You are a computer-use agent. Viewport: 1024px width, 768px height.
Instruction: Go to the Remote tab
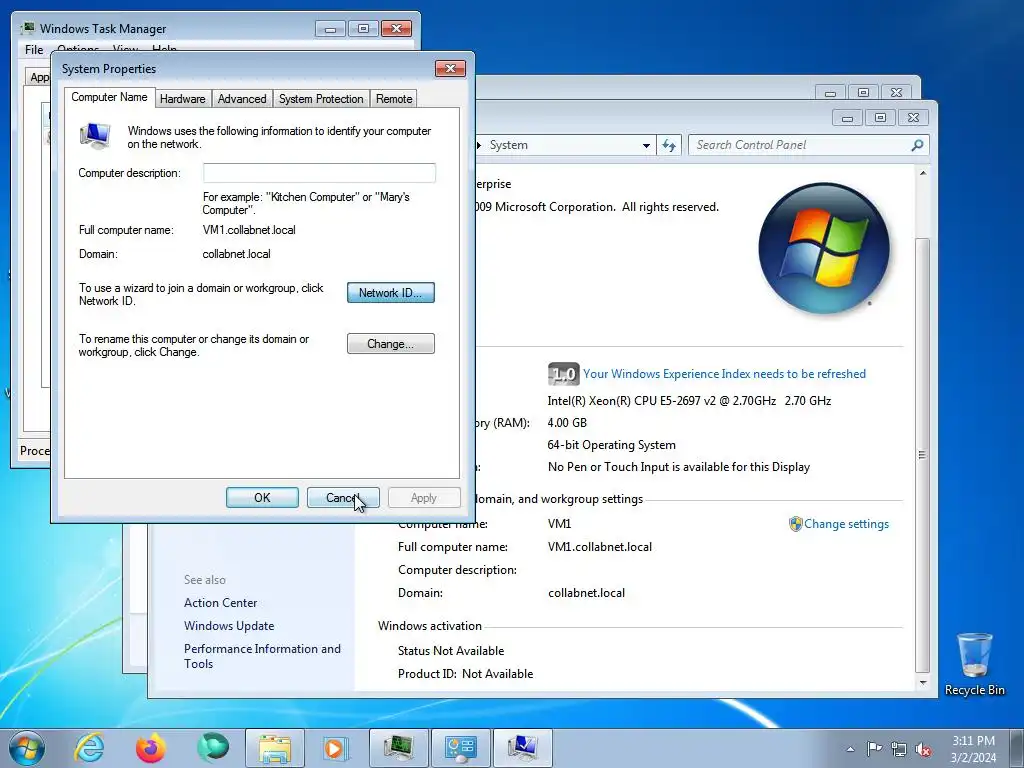pyautogui.click(x=394, y=99)
